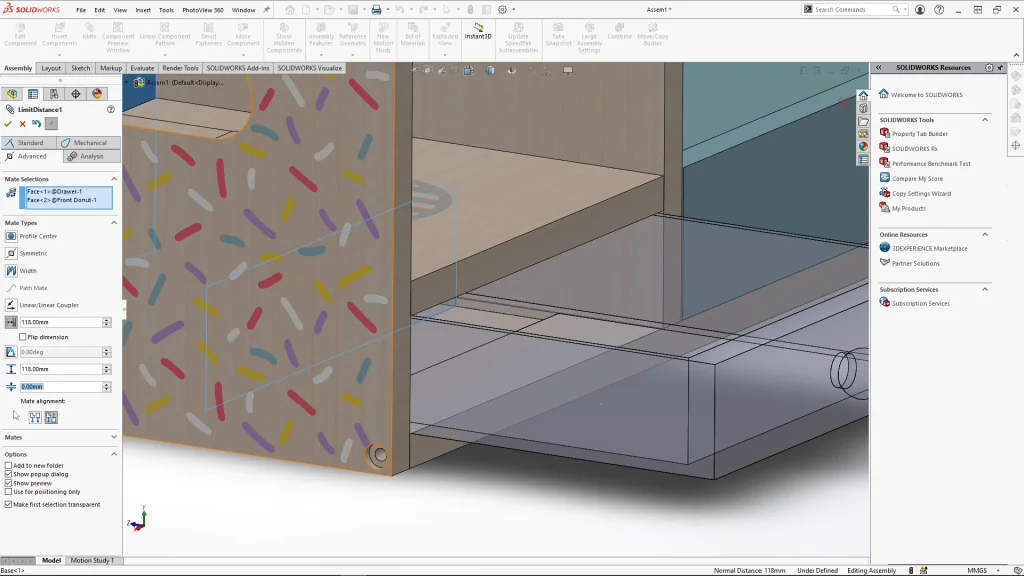Uncheck Show preview option
The height and width of the screenshot is (576, 1024).
pyautogui.click(x=9, y=483)
